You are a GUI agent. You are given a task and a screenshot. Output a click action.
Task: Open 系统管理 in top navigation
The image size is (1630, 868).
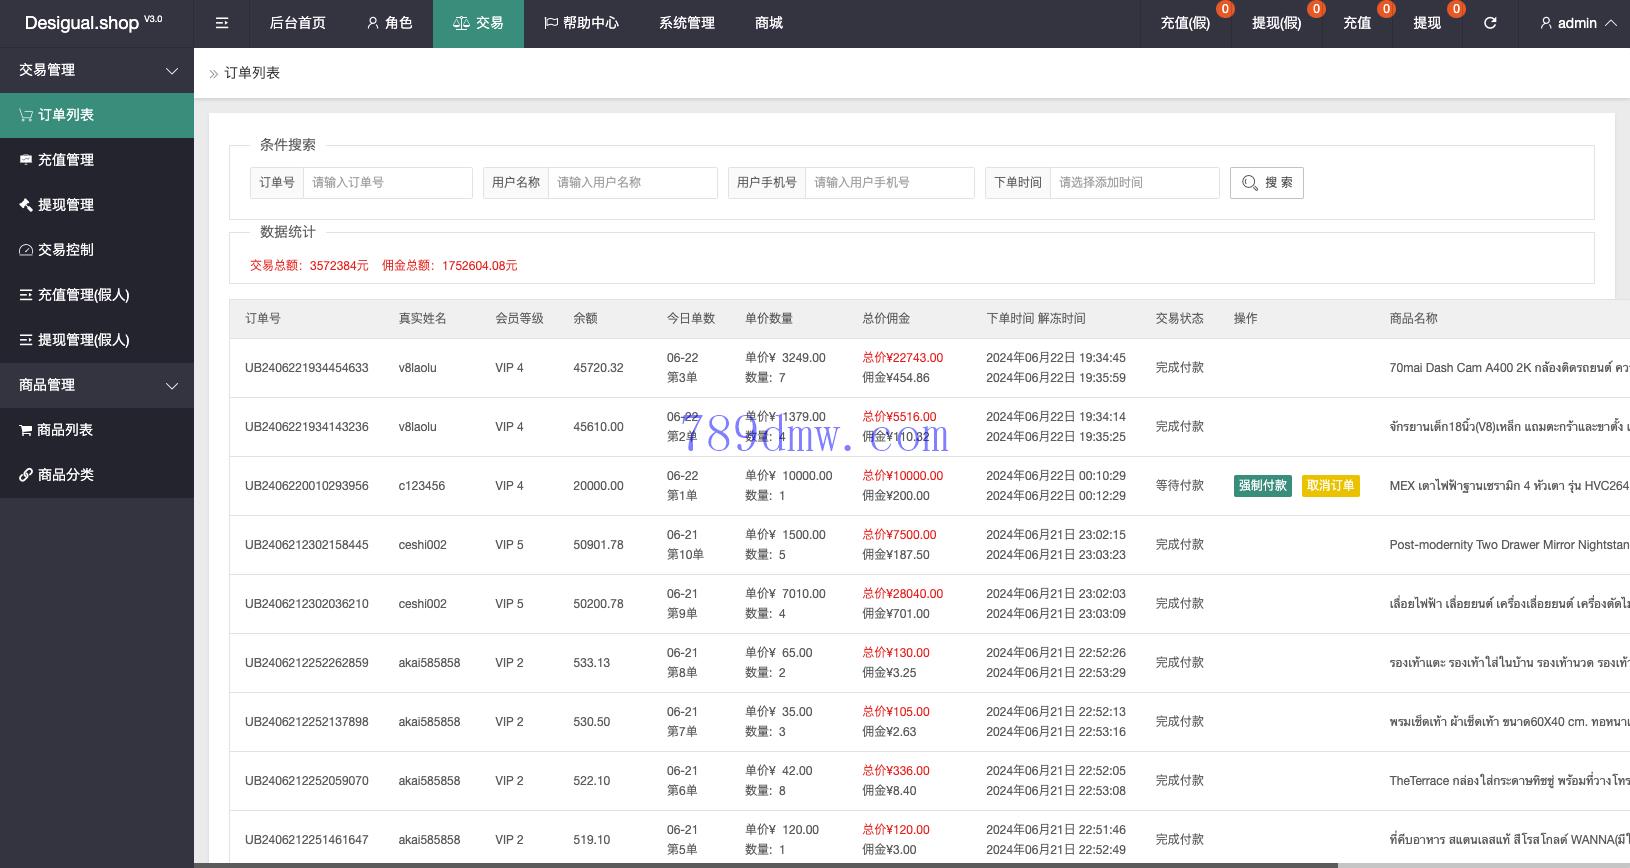[687, 23]
